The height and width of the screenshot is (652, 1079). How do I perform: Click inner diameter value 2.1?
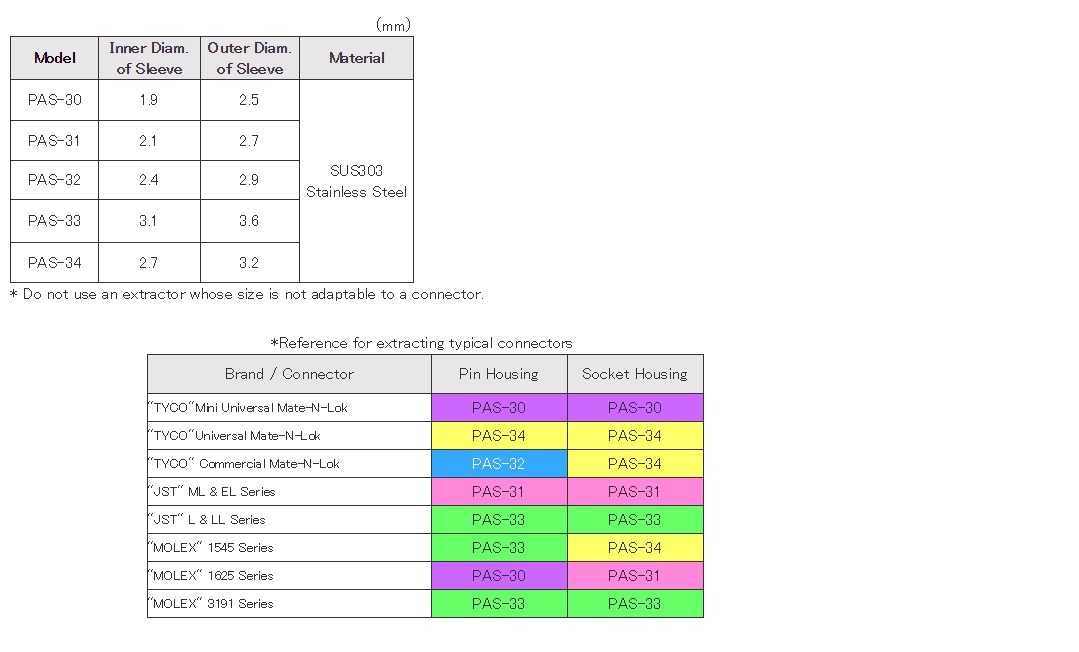(149, 141)
